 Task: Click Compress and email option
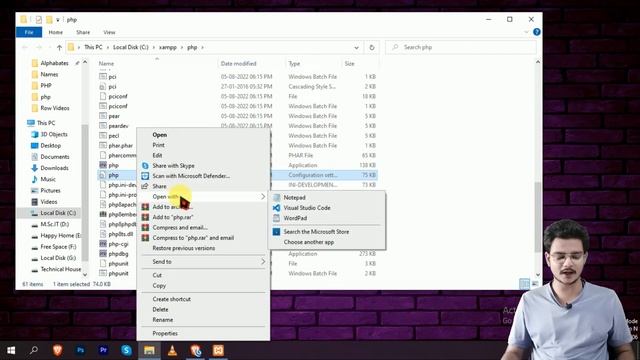tap(180, 227)
